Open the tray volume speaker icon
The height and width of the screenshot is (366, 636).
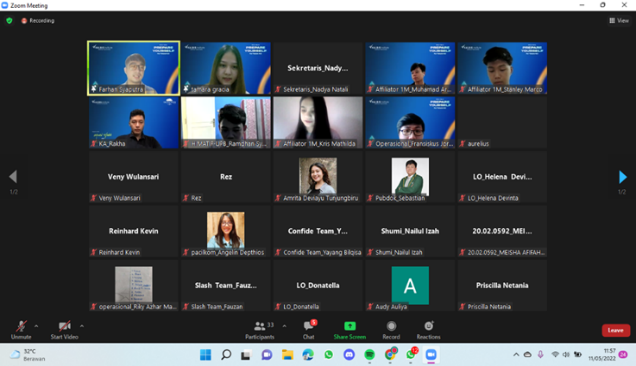[566, 355]
